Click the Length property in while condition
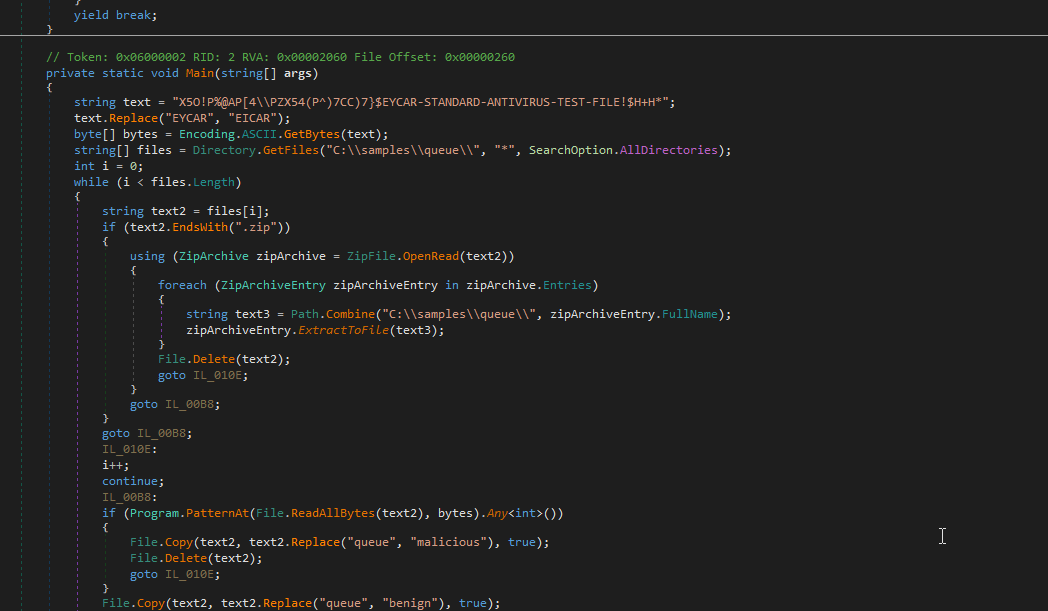 214,182
